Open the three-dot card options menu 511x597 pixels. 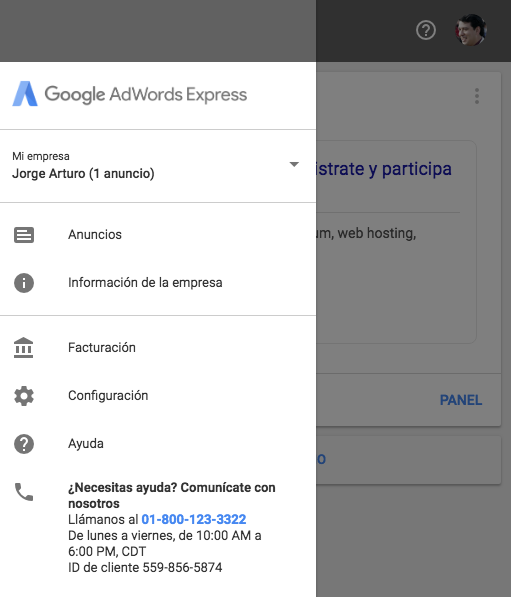point(477,96)
